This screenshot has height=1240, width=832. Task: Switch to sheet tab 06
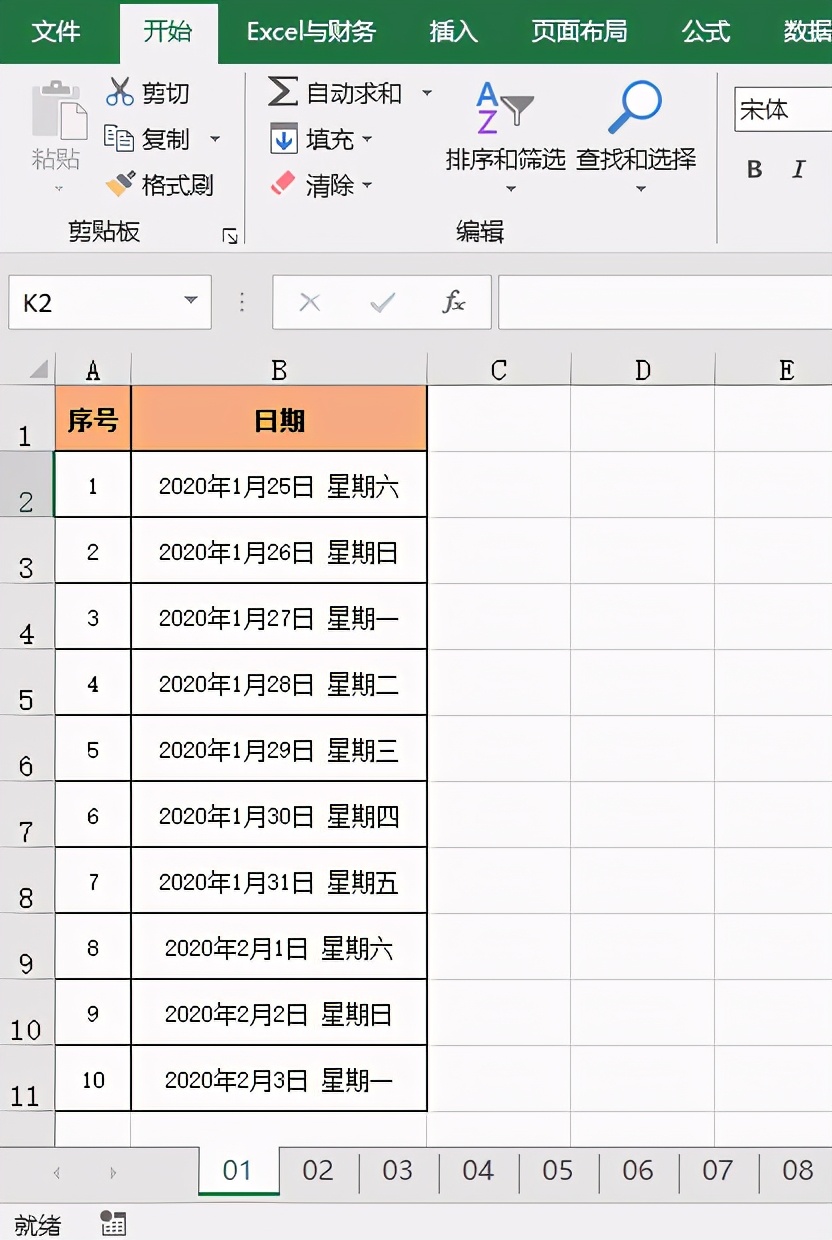(x=638, y=1170)
